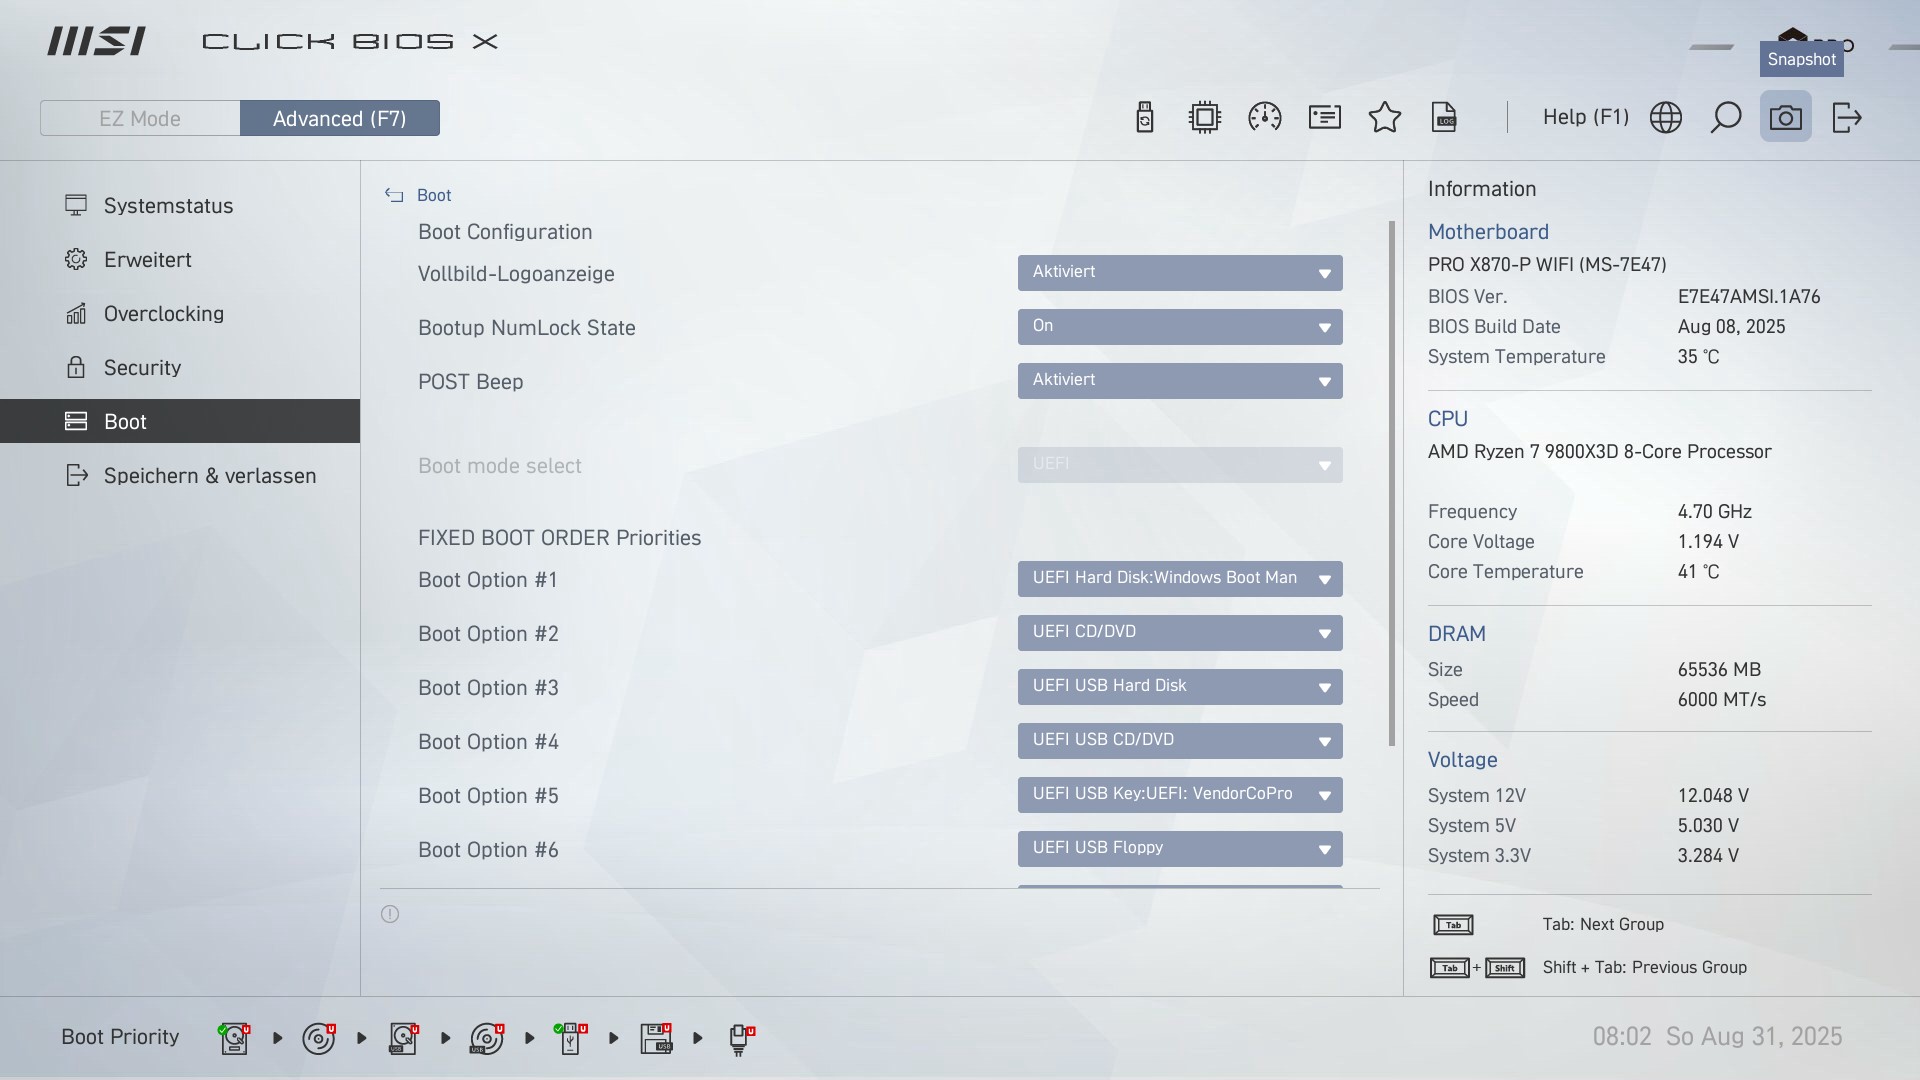Open the M-Flash USB update tool
Screen dimensions: 1920x1080
[x=1145, y=117]
